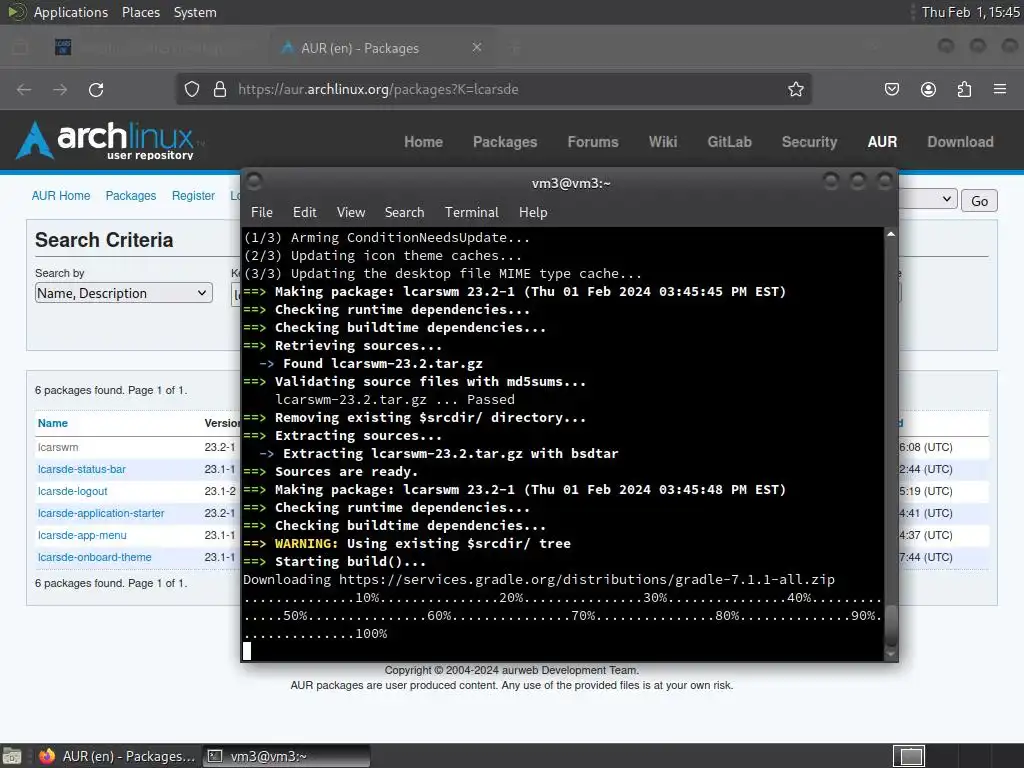Click the browser URL address bar
Viewport: 1024px width, 768px height.
pos(494,89)
